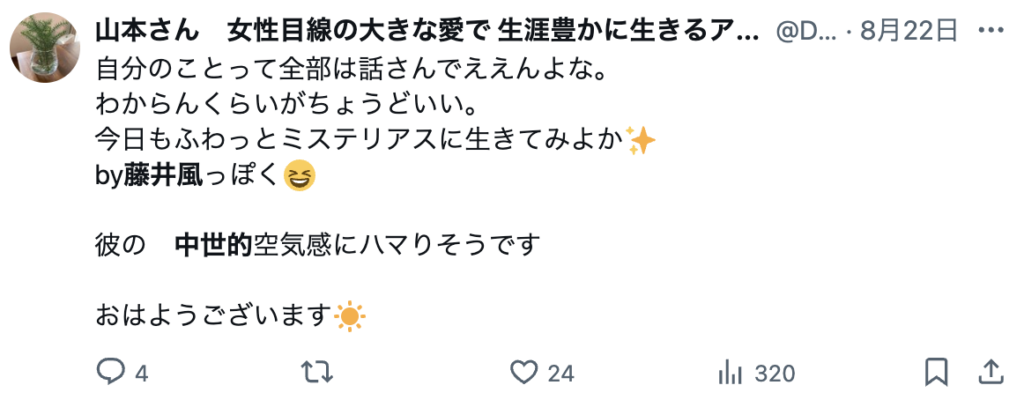Open the plant profile avatar
Image resolution: width=1024 pixels, height=400 pixels.
click(x=44, y=47)
